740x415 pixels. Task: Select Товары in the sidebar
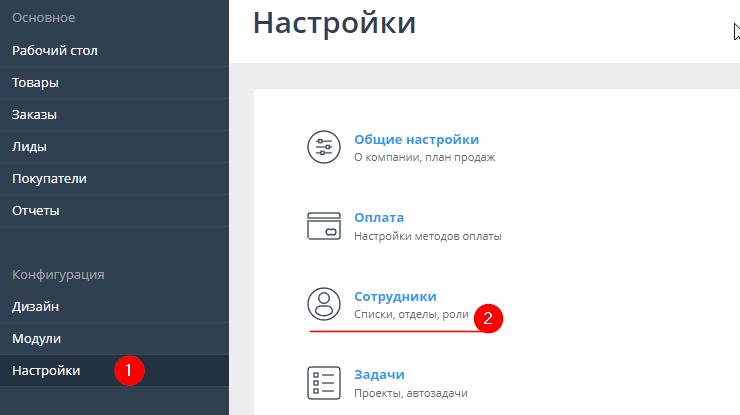[35, 82]
